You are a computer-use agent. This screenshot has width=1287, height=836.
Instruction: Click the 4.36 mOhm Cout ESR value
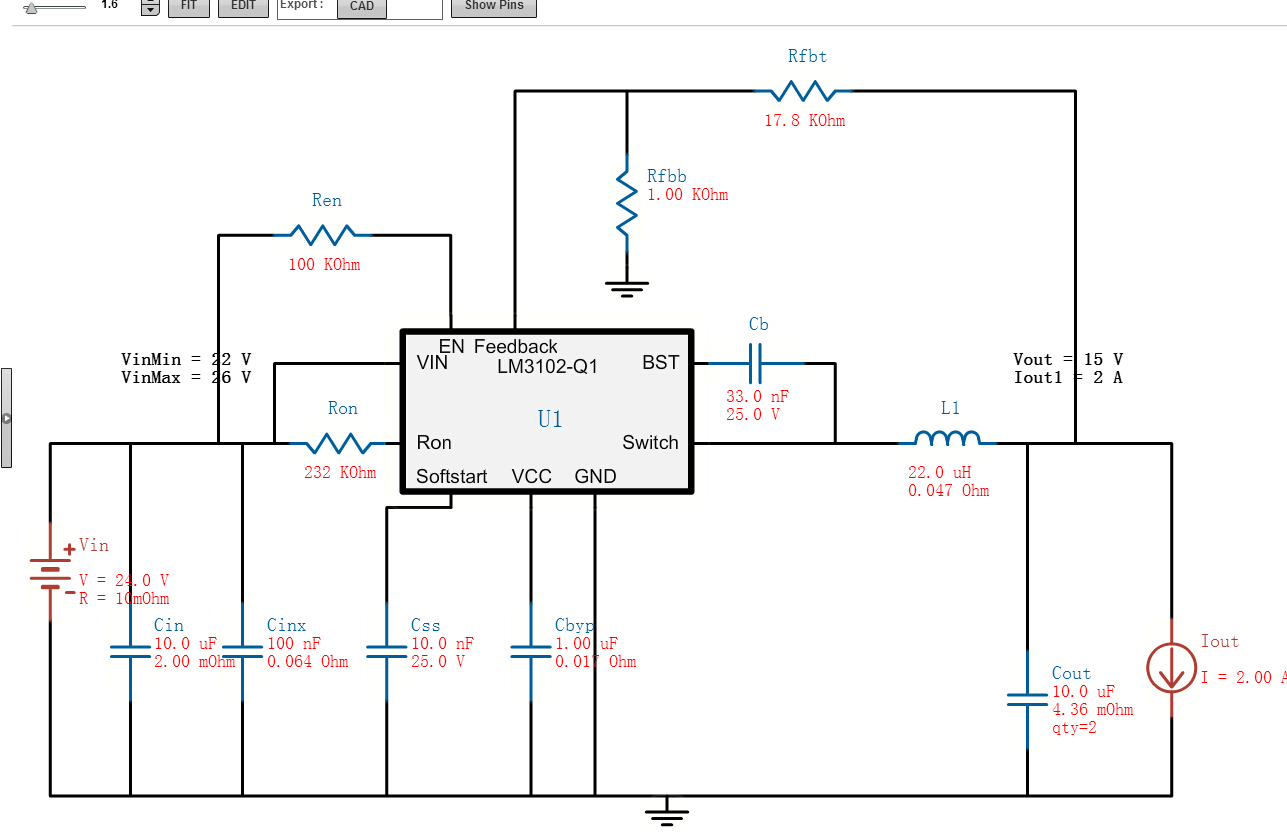[1093, 710]
